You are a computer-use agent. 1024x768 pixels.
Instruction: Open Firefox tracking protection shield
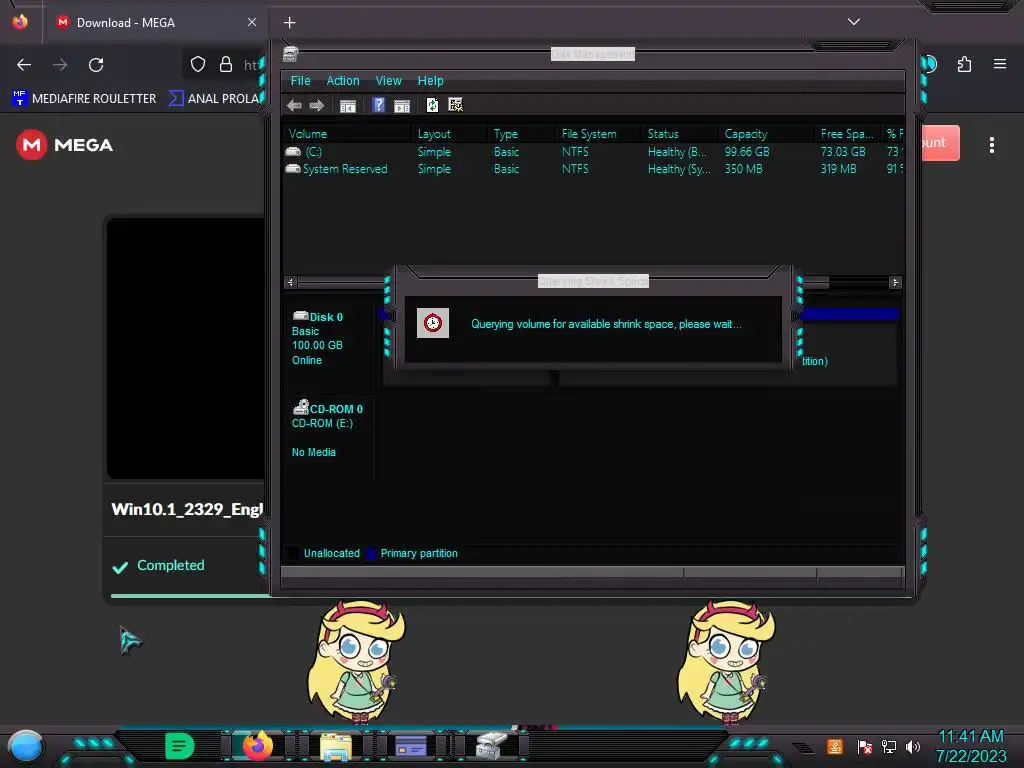198,64
